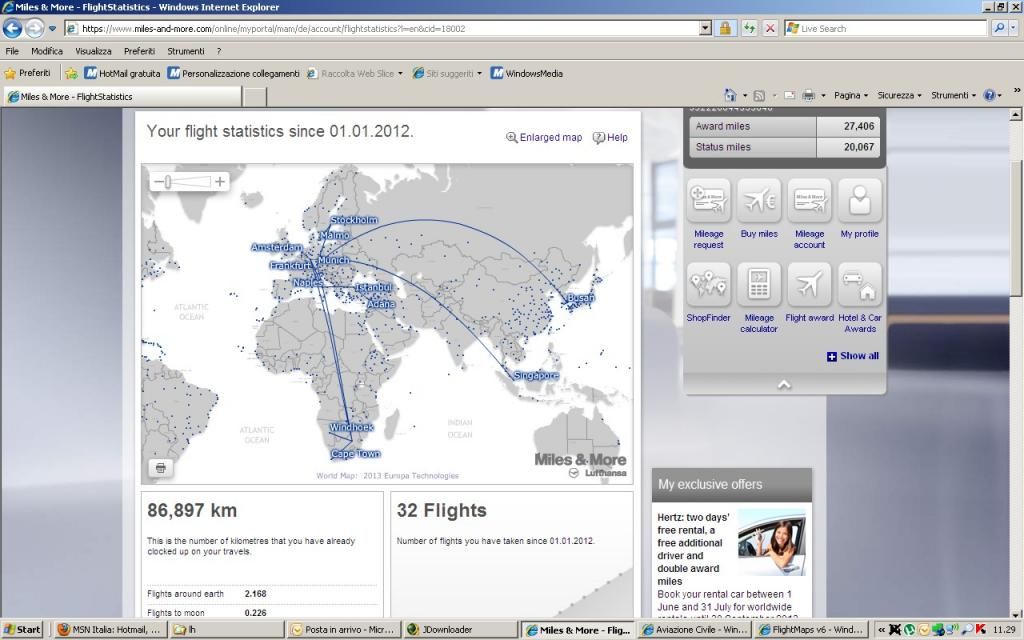Click the Stop loading X icon

click(770, 28)
